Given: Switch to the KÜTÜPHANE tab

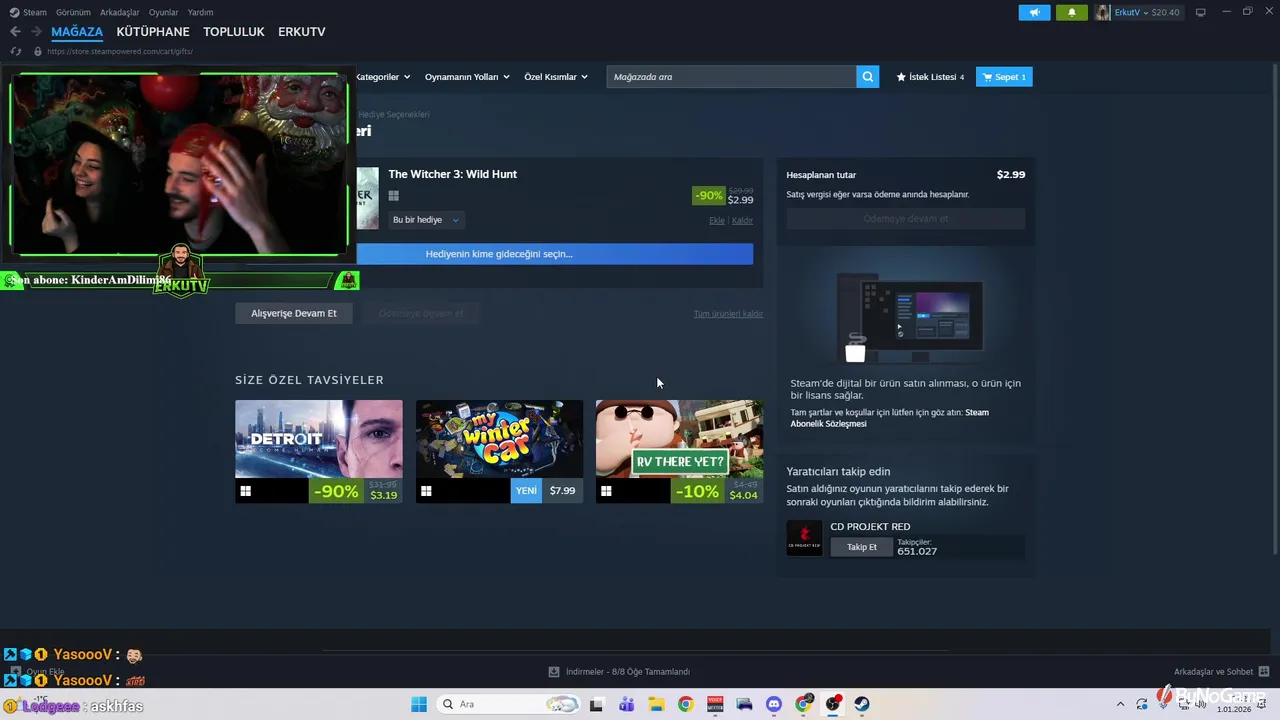Looking at the screenshot, I should click(x=153, y=32).
